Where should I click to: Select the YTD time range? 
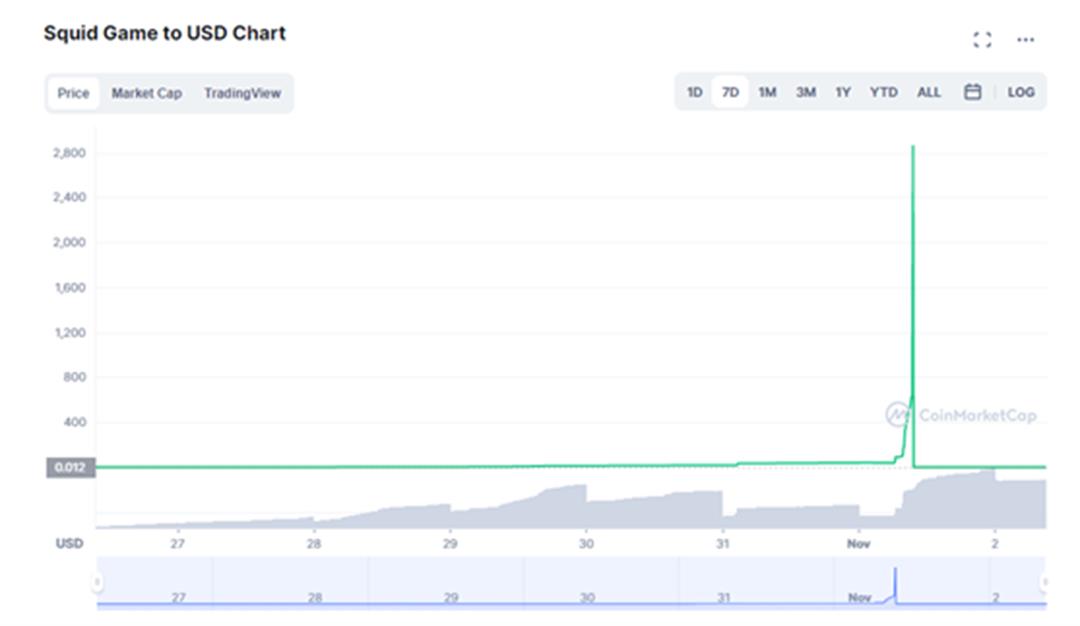click(883, 92)
